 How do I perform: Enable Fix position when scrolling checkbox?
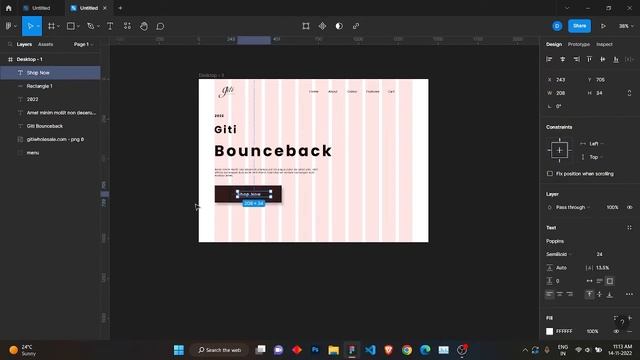coord(550,173)
